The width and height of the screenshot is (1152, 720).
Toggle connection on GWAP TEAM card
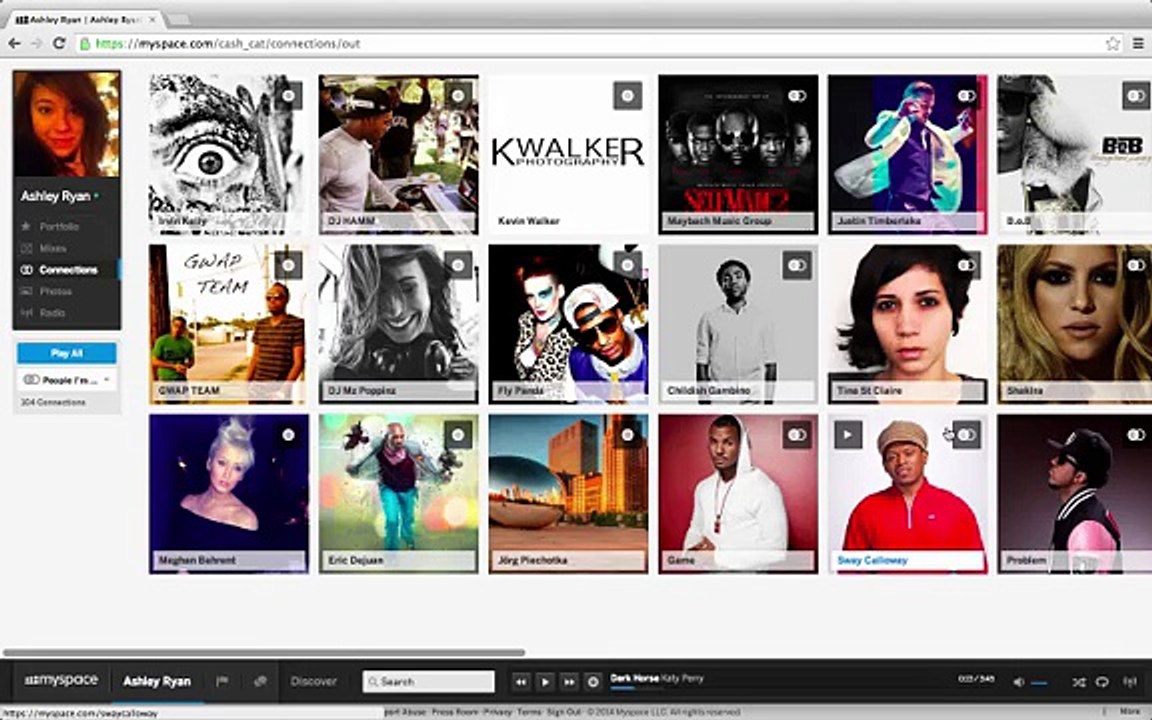(x=288, y=265)
